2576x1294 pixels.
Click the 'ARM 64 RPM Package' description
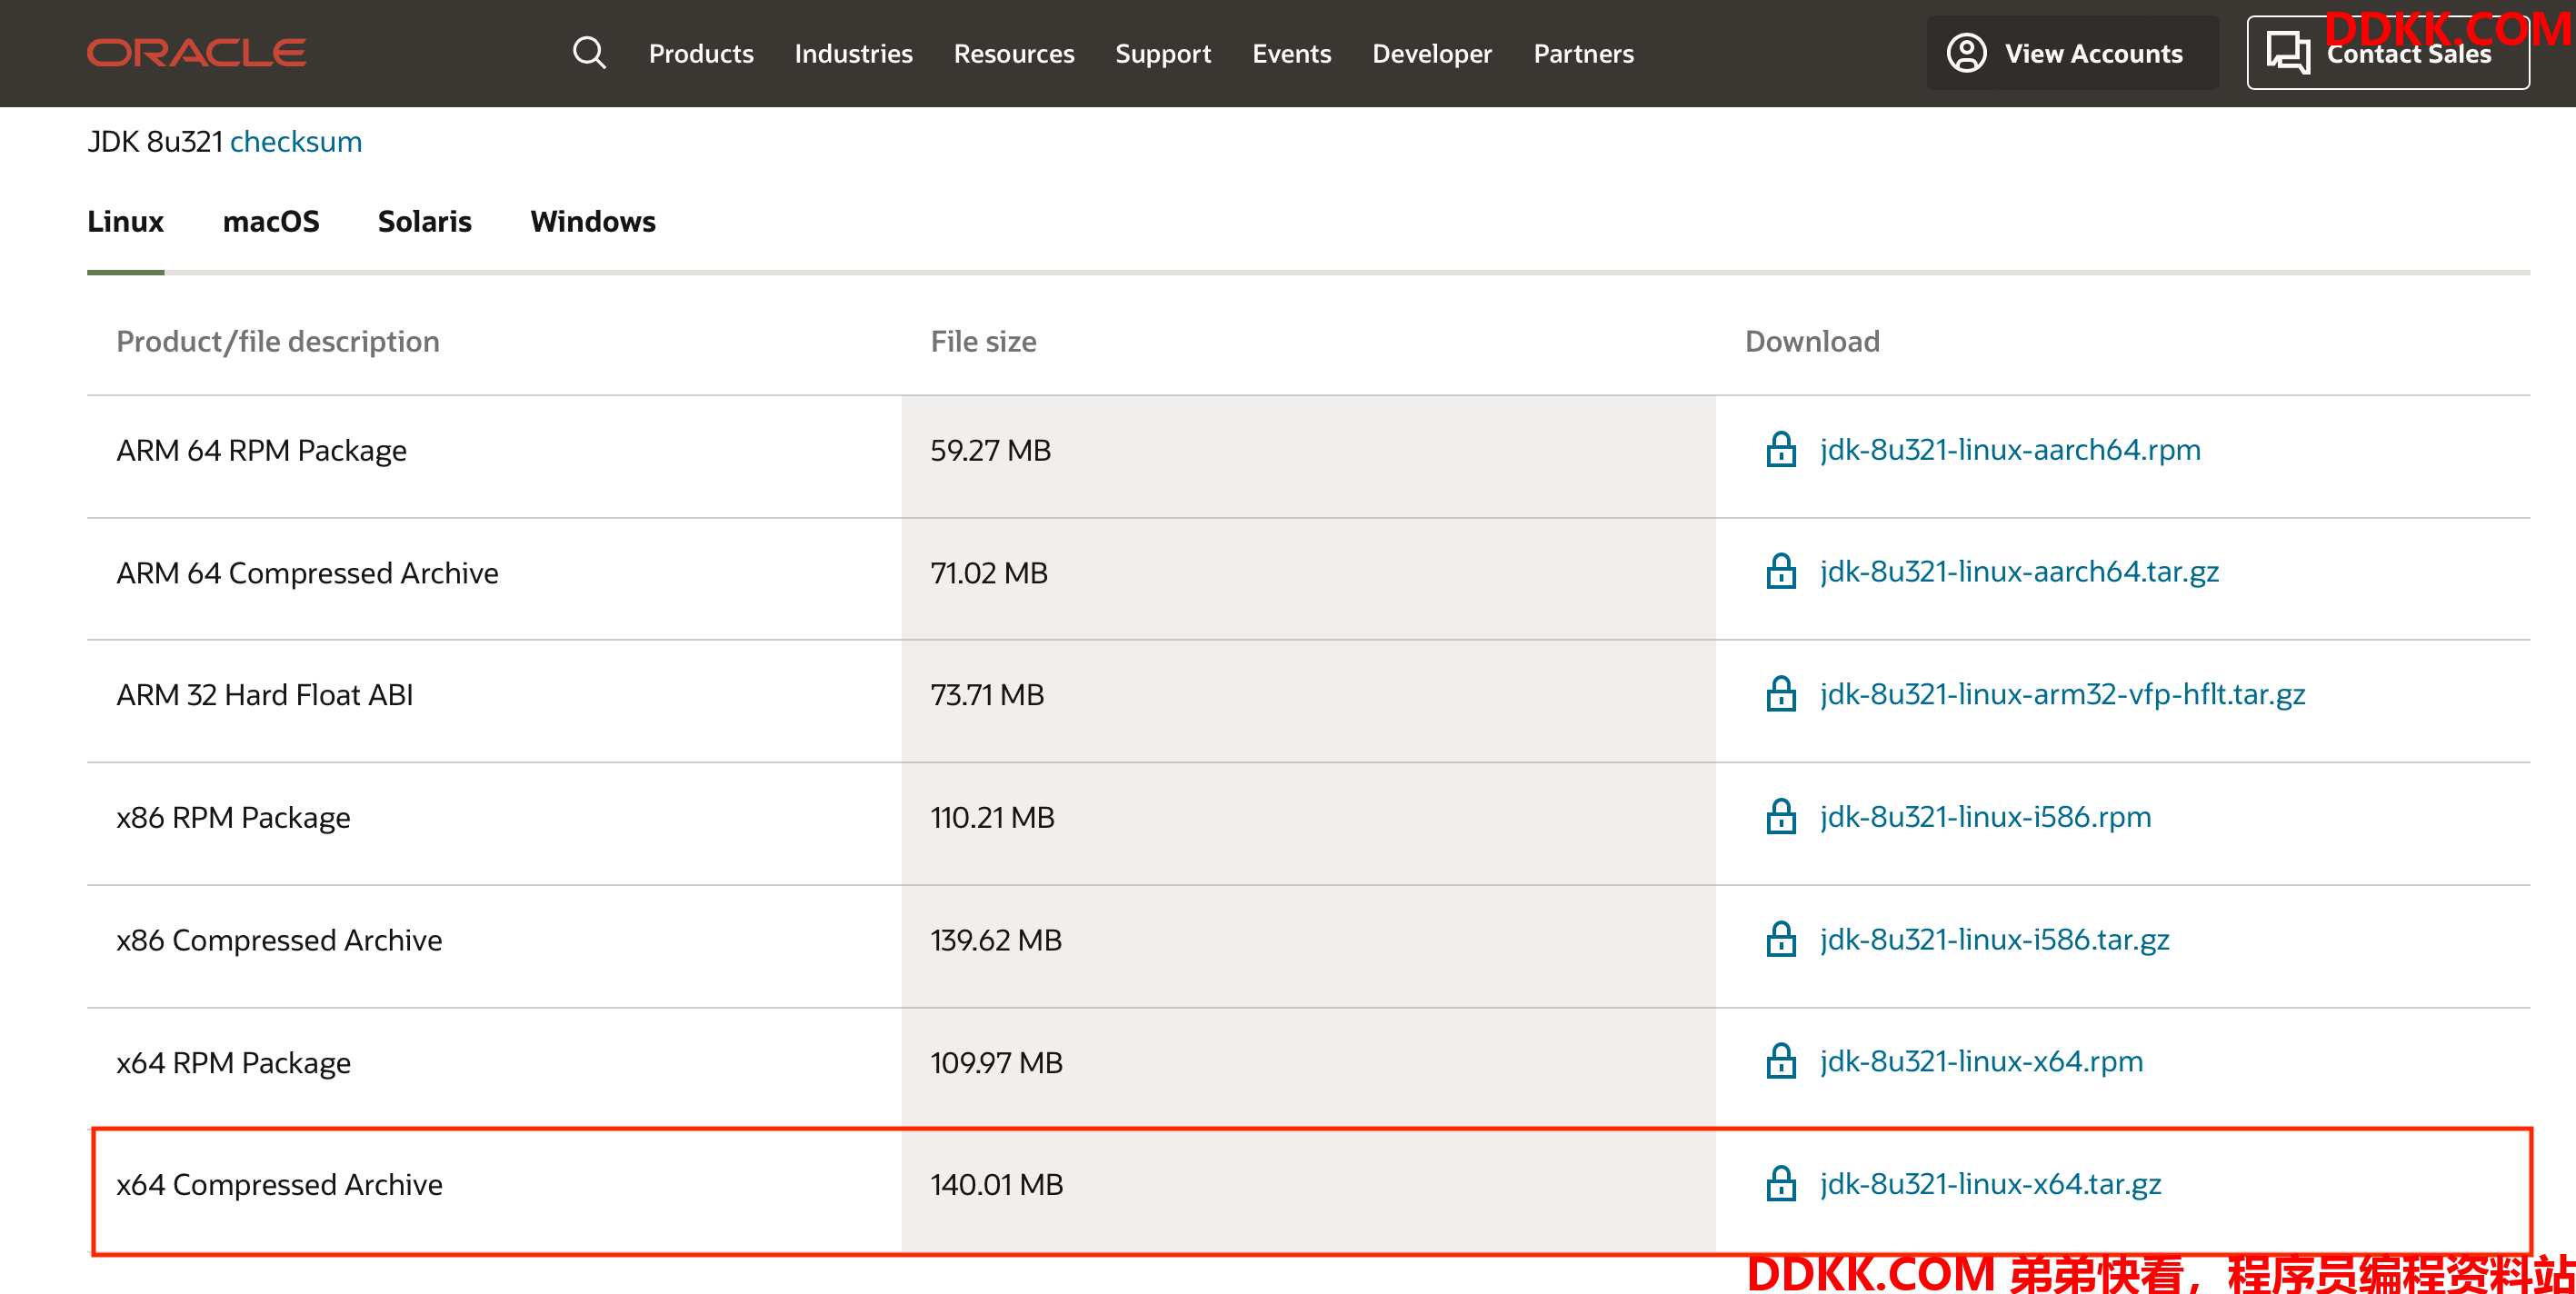coord(262,450)
